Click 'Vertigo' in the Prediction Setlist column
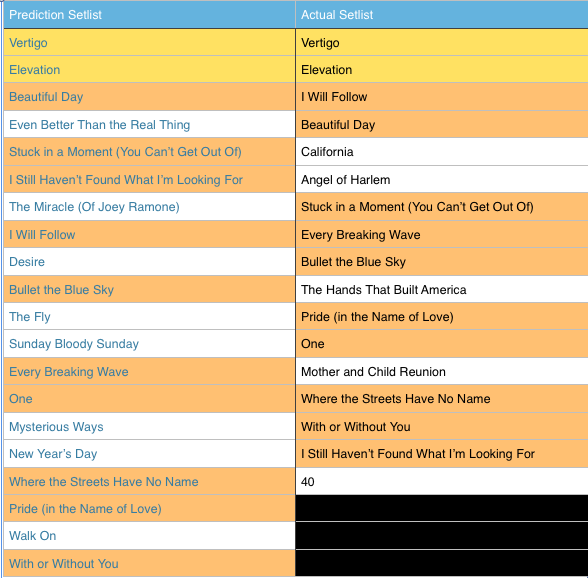The width and height of the screenshot is (588, 578). coord(149,42)
